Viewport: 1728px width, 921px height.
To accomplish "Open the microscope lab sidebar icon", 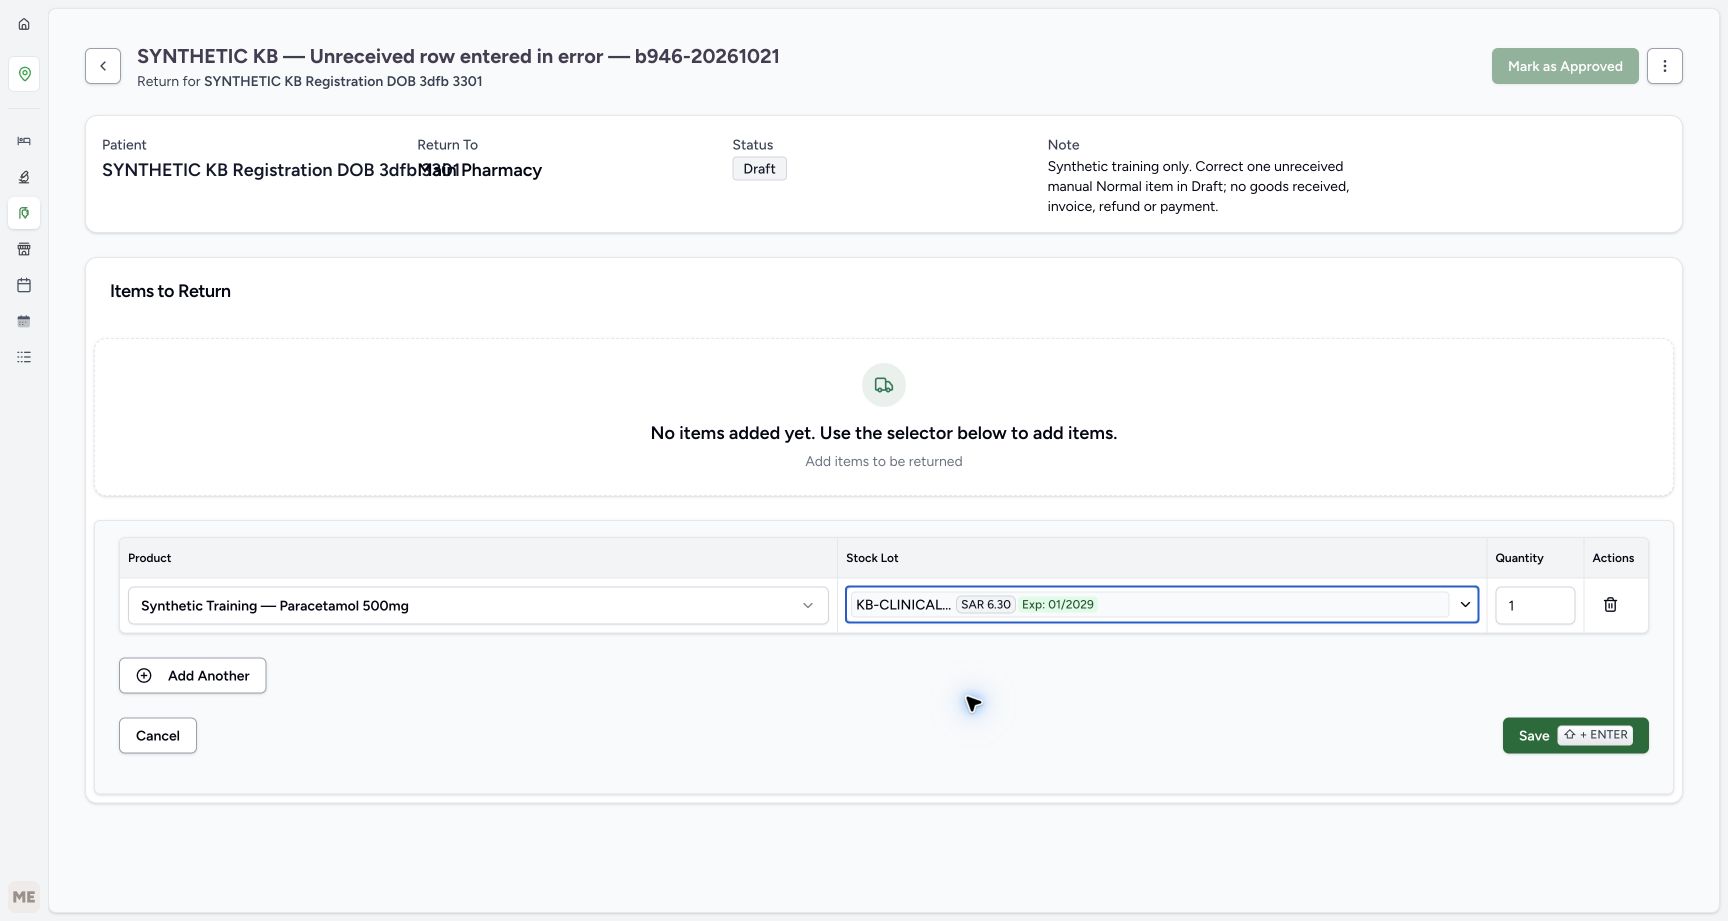I will click(24, 177).
